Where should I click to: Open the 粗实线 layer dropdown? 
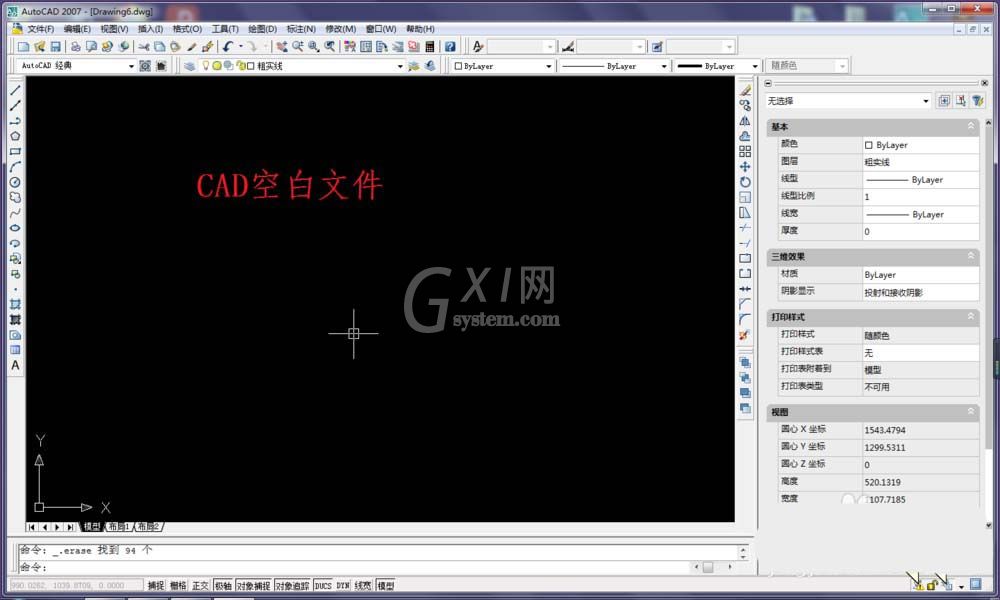coord(401,66)
